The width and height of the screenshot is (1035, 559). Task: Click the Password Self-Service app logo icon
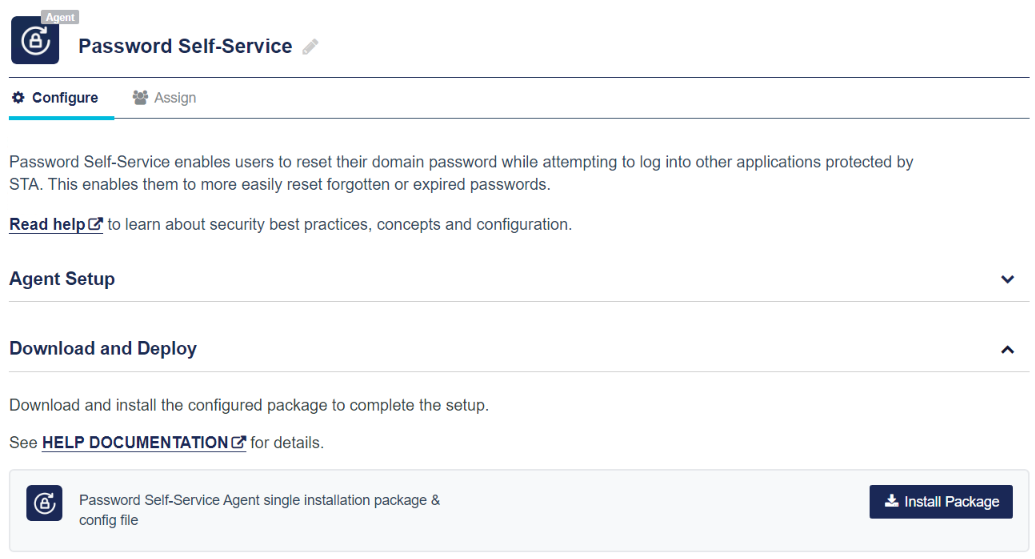(x=35, y=41)
